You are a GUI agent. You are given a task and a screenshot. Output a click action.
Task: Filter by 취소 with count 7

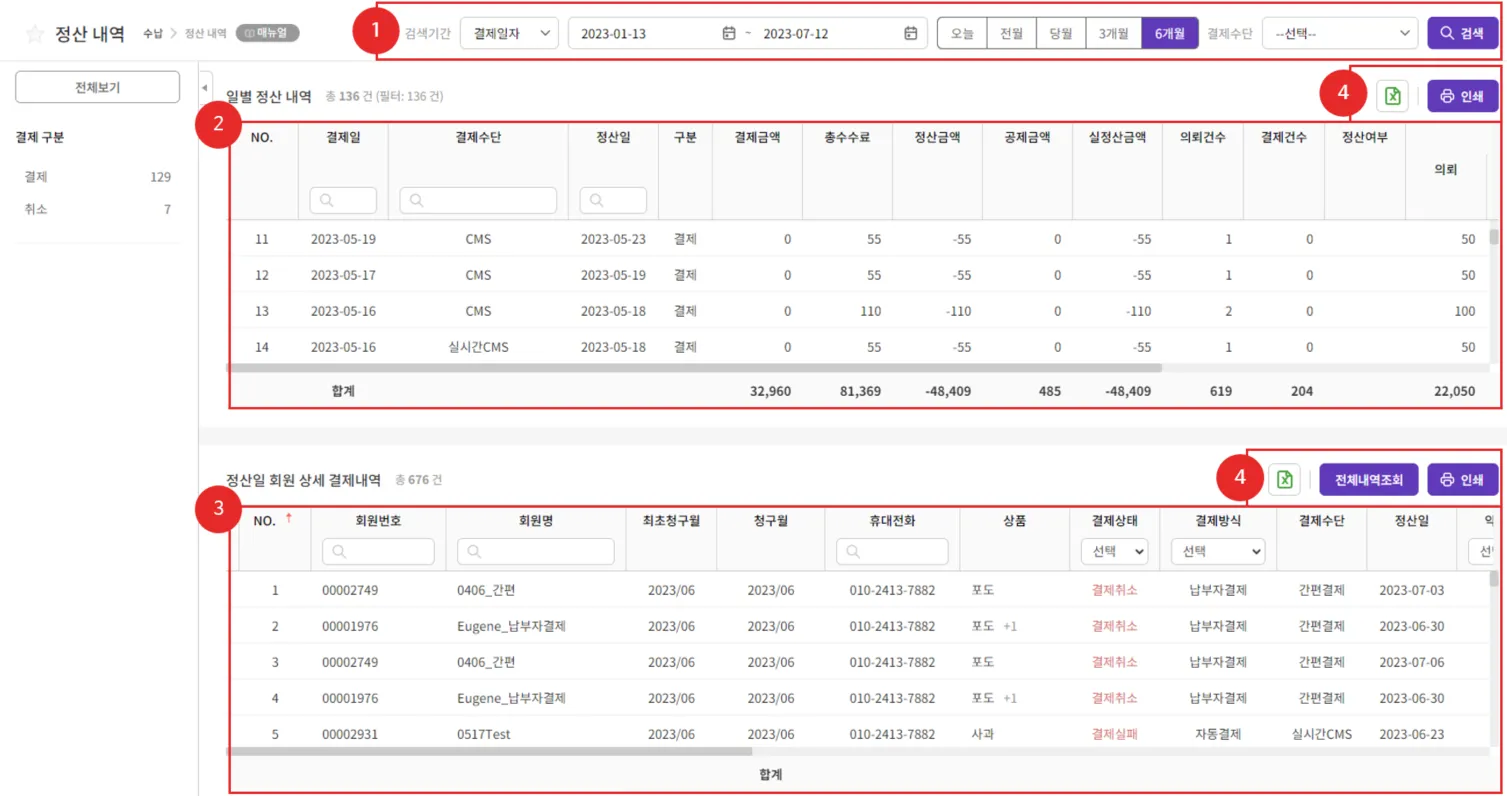pyautogui.click(x=97, y=209)
